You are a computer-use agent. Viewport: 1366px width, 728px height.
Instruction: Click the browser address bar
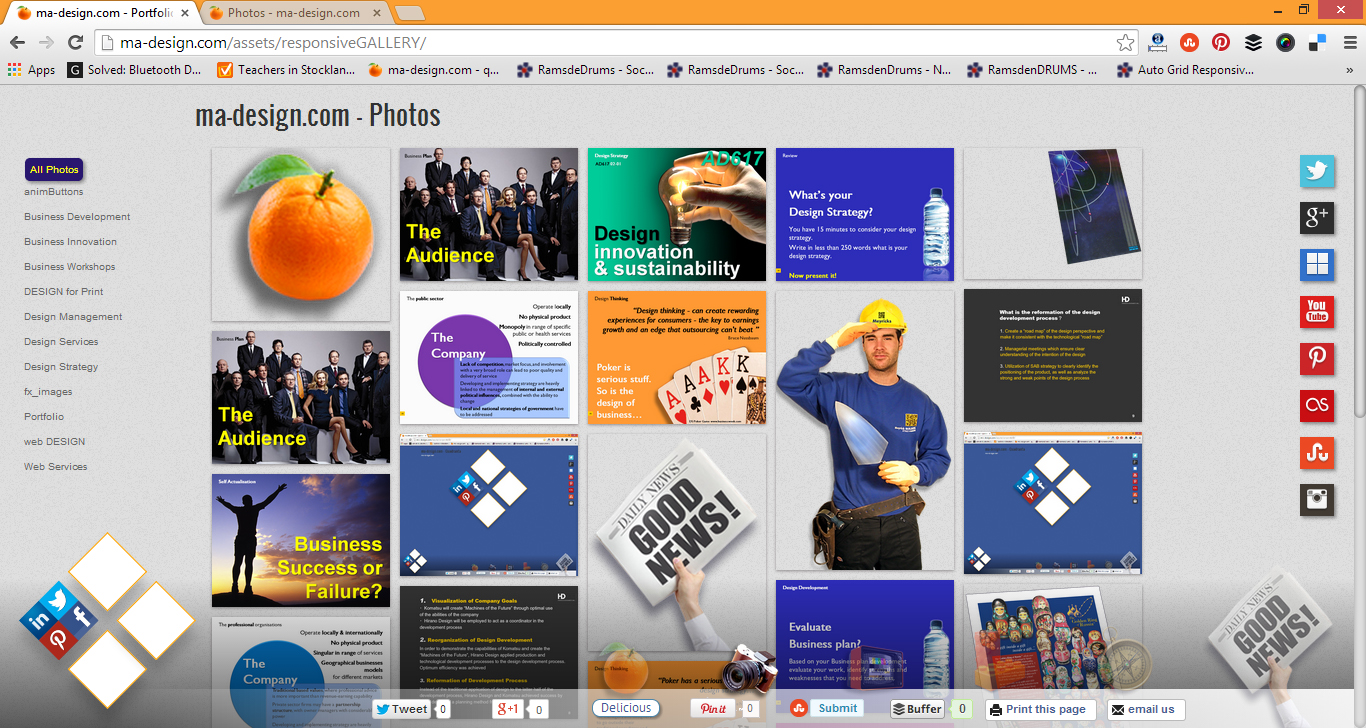coord(600,43)
